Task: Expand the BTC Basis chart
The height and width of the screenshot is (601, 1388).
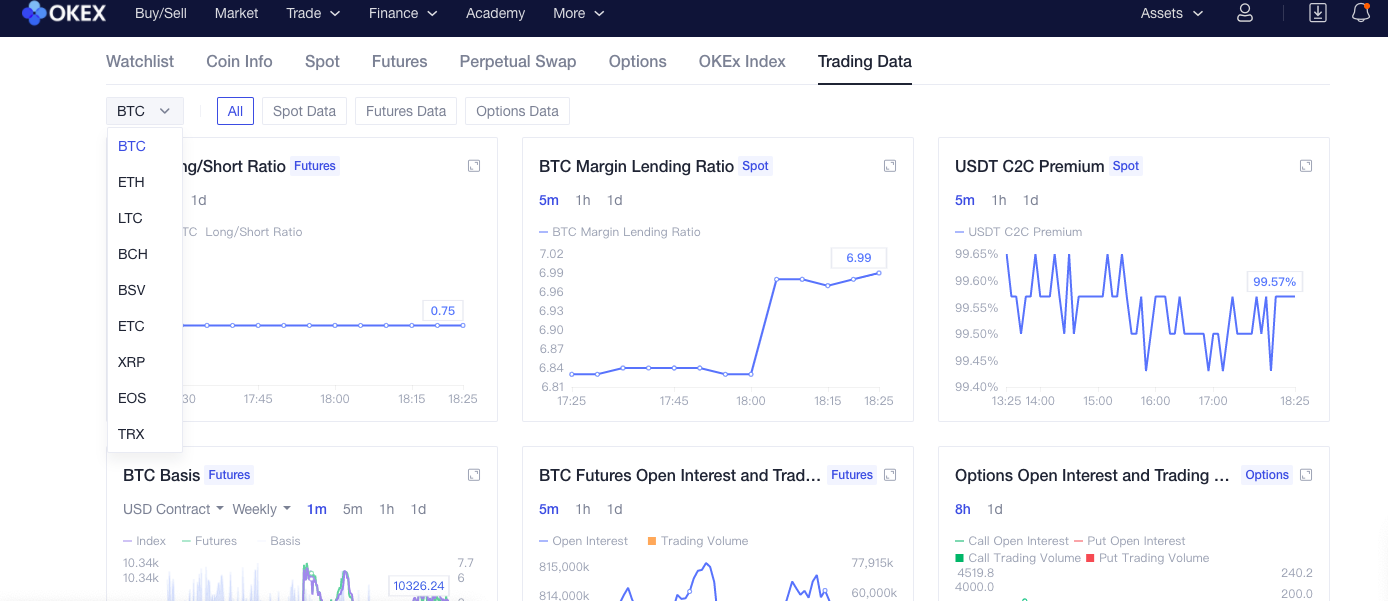Action: [x=474, y=475]
